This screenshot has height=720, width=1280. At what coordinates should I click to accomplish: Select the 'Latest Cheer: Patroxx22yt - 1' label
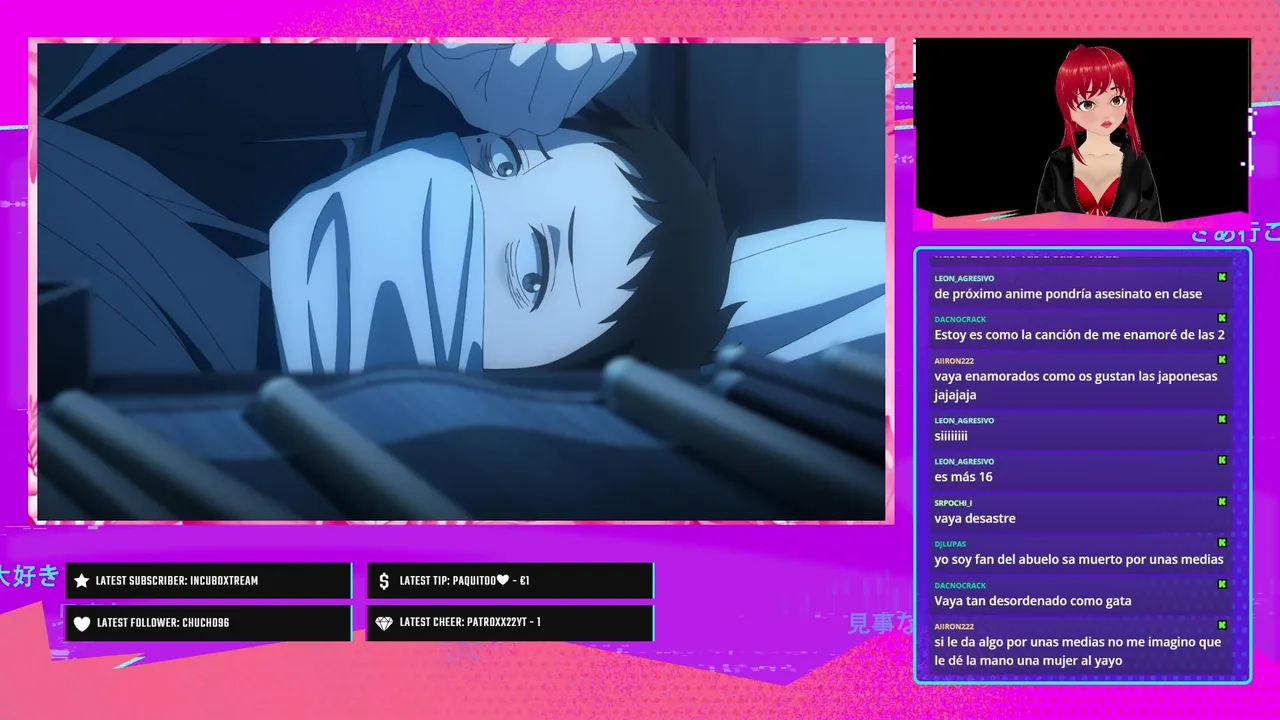click(x=470, y=622)
